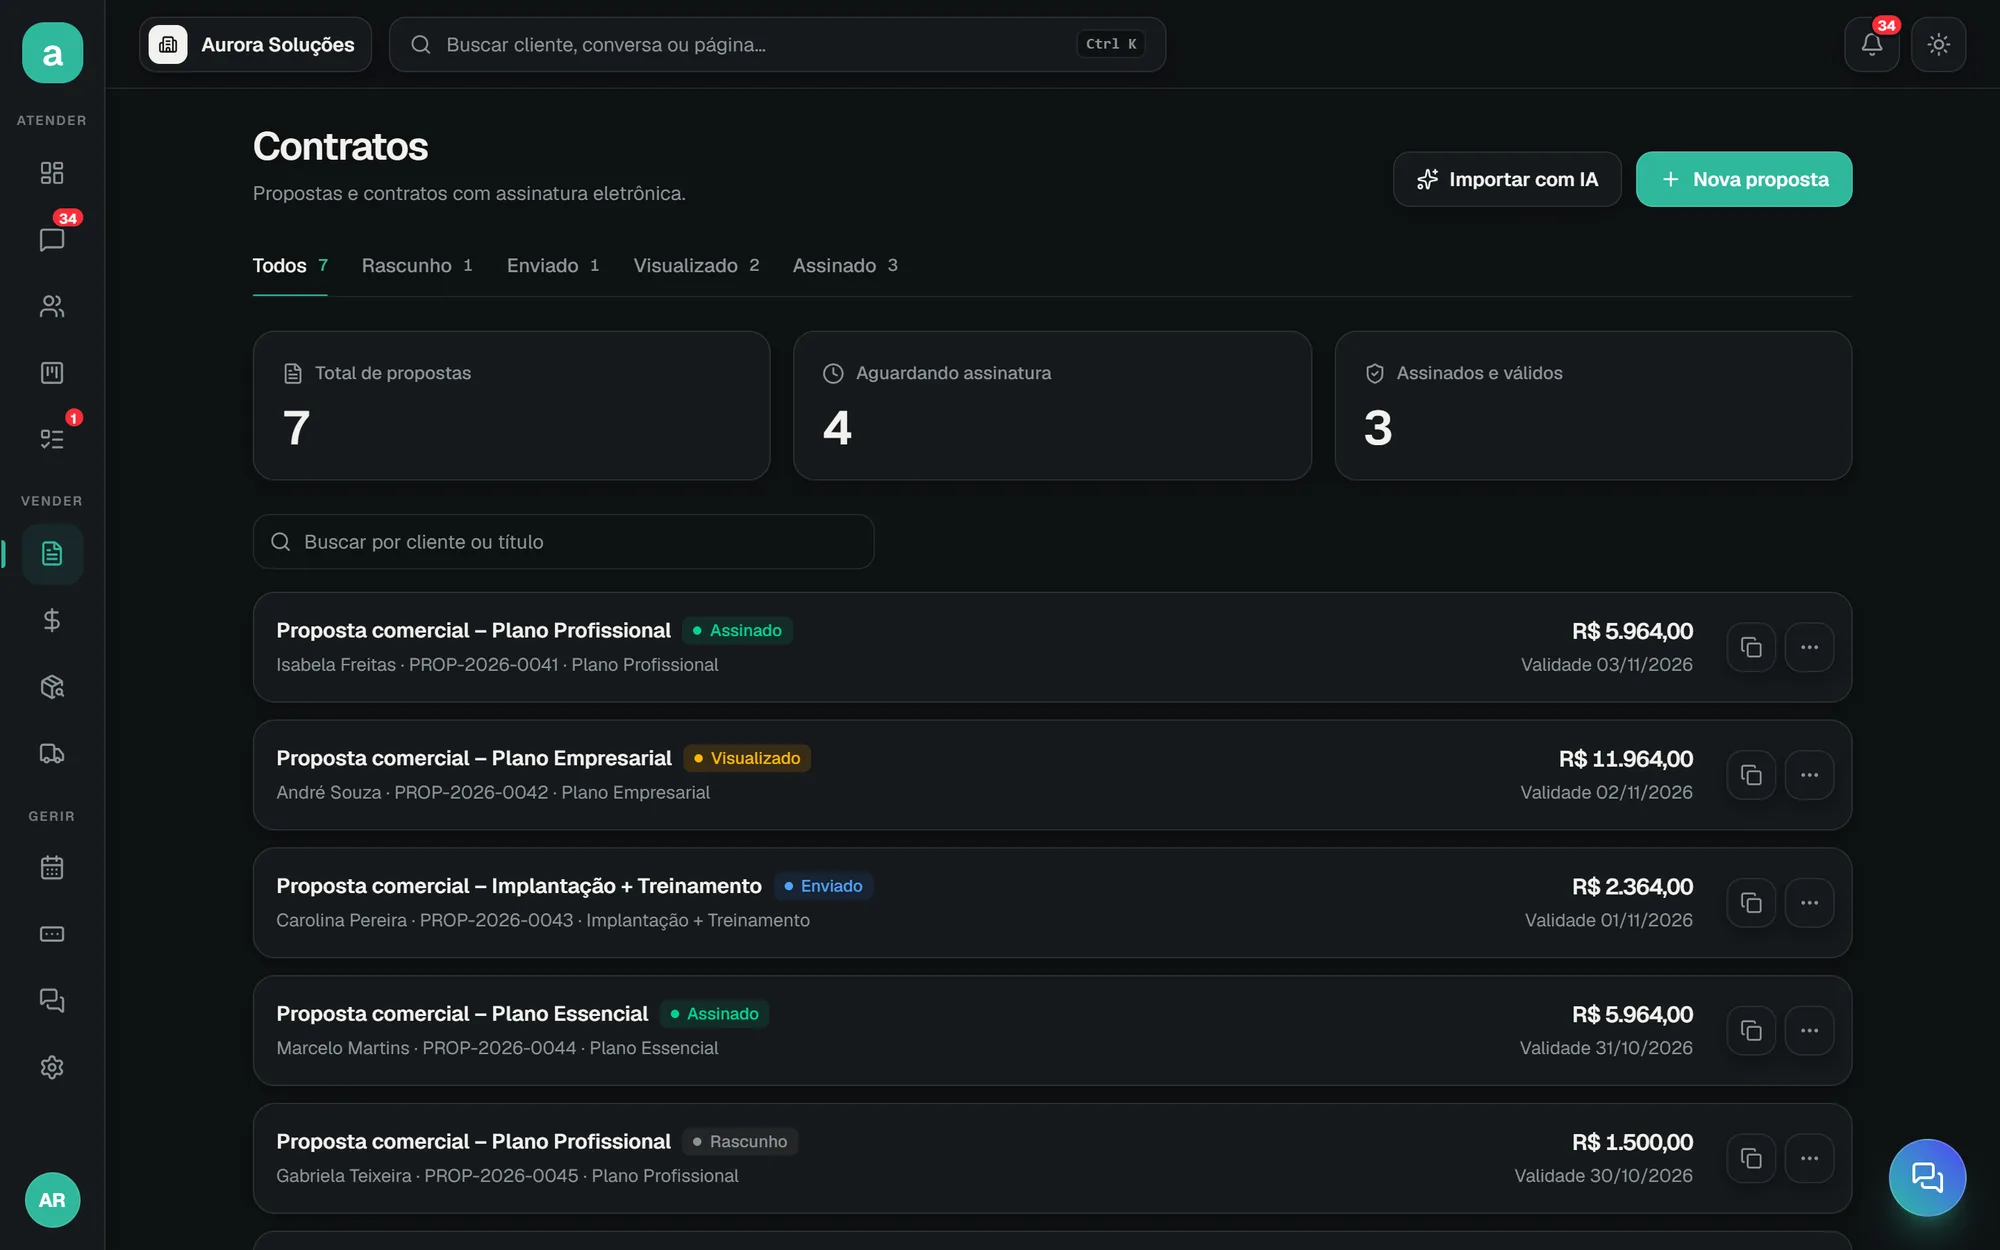This screenshot has height=1250, width=2000.
Task: Open conversations inbox with 34 badge
Action: point(52,240)
